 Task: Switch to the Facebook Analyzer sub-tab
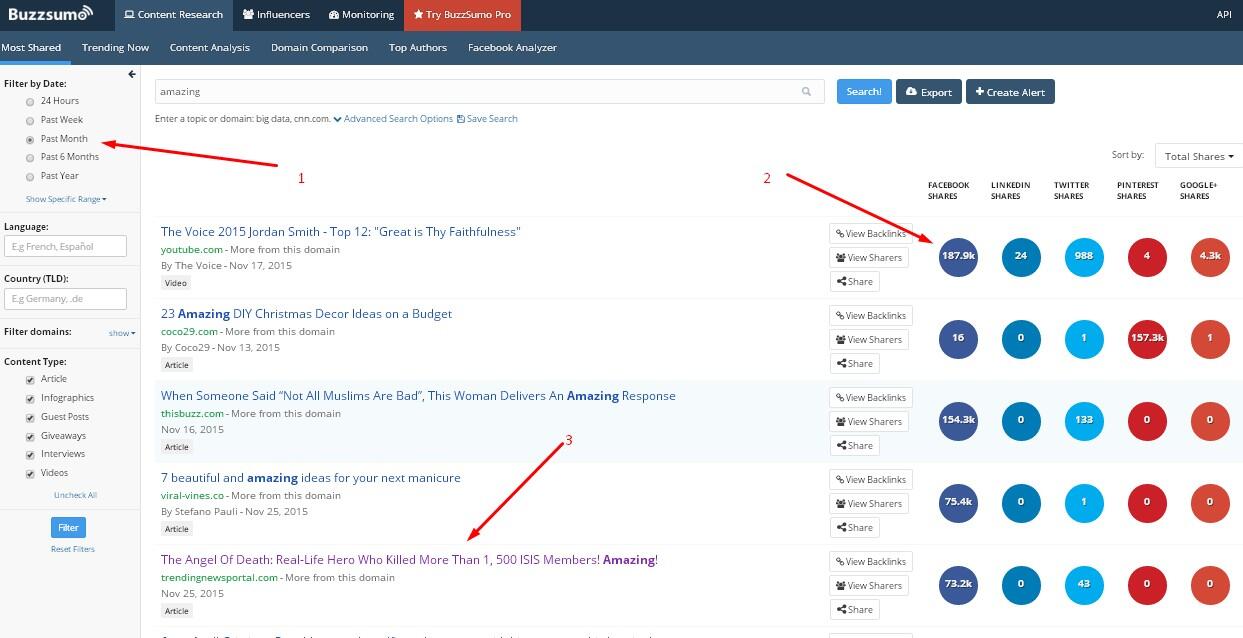pos(512,48)
